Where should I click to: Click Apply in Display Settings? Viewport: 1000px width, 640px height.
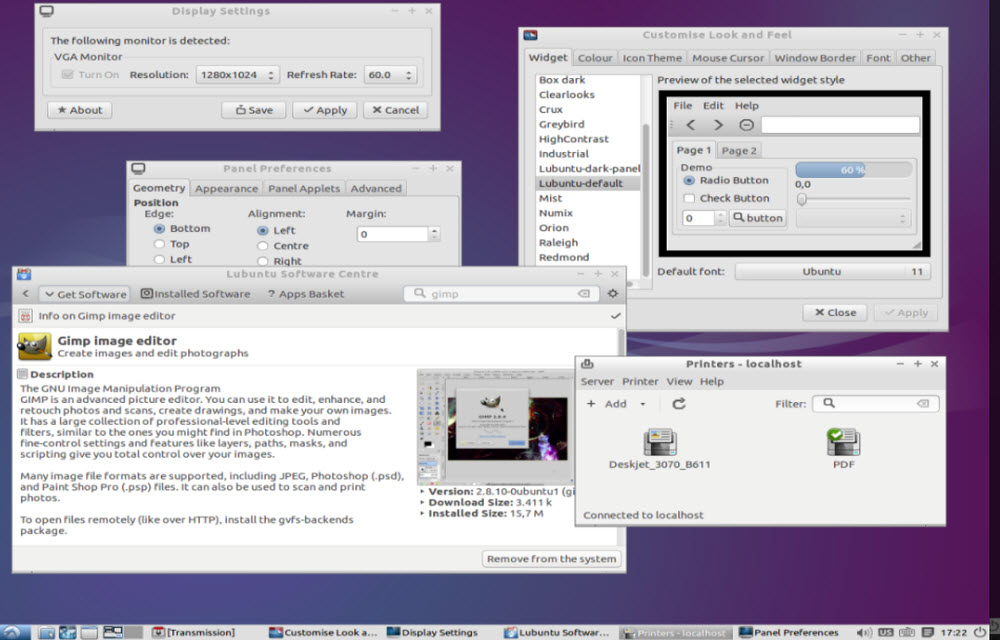[325, 110]
